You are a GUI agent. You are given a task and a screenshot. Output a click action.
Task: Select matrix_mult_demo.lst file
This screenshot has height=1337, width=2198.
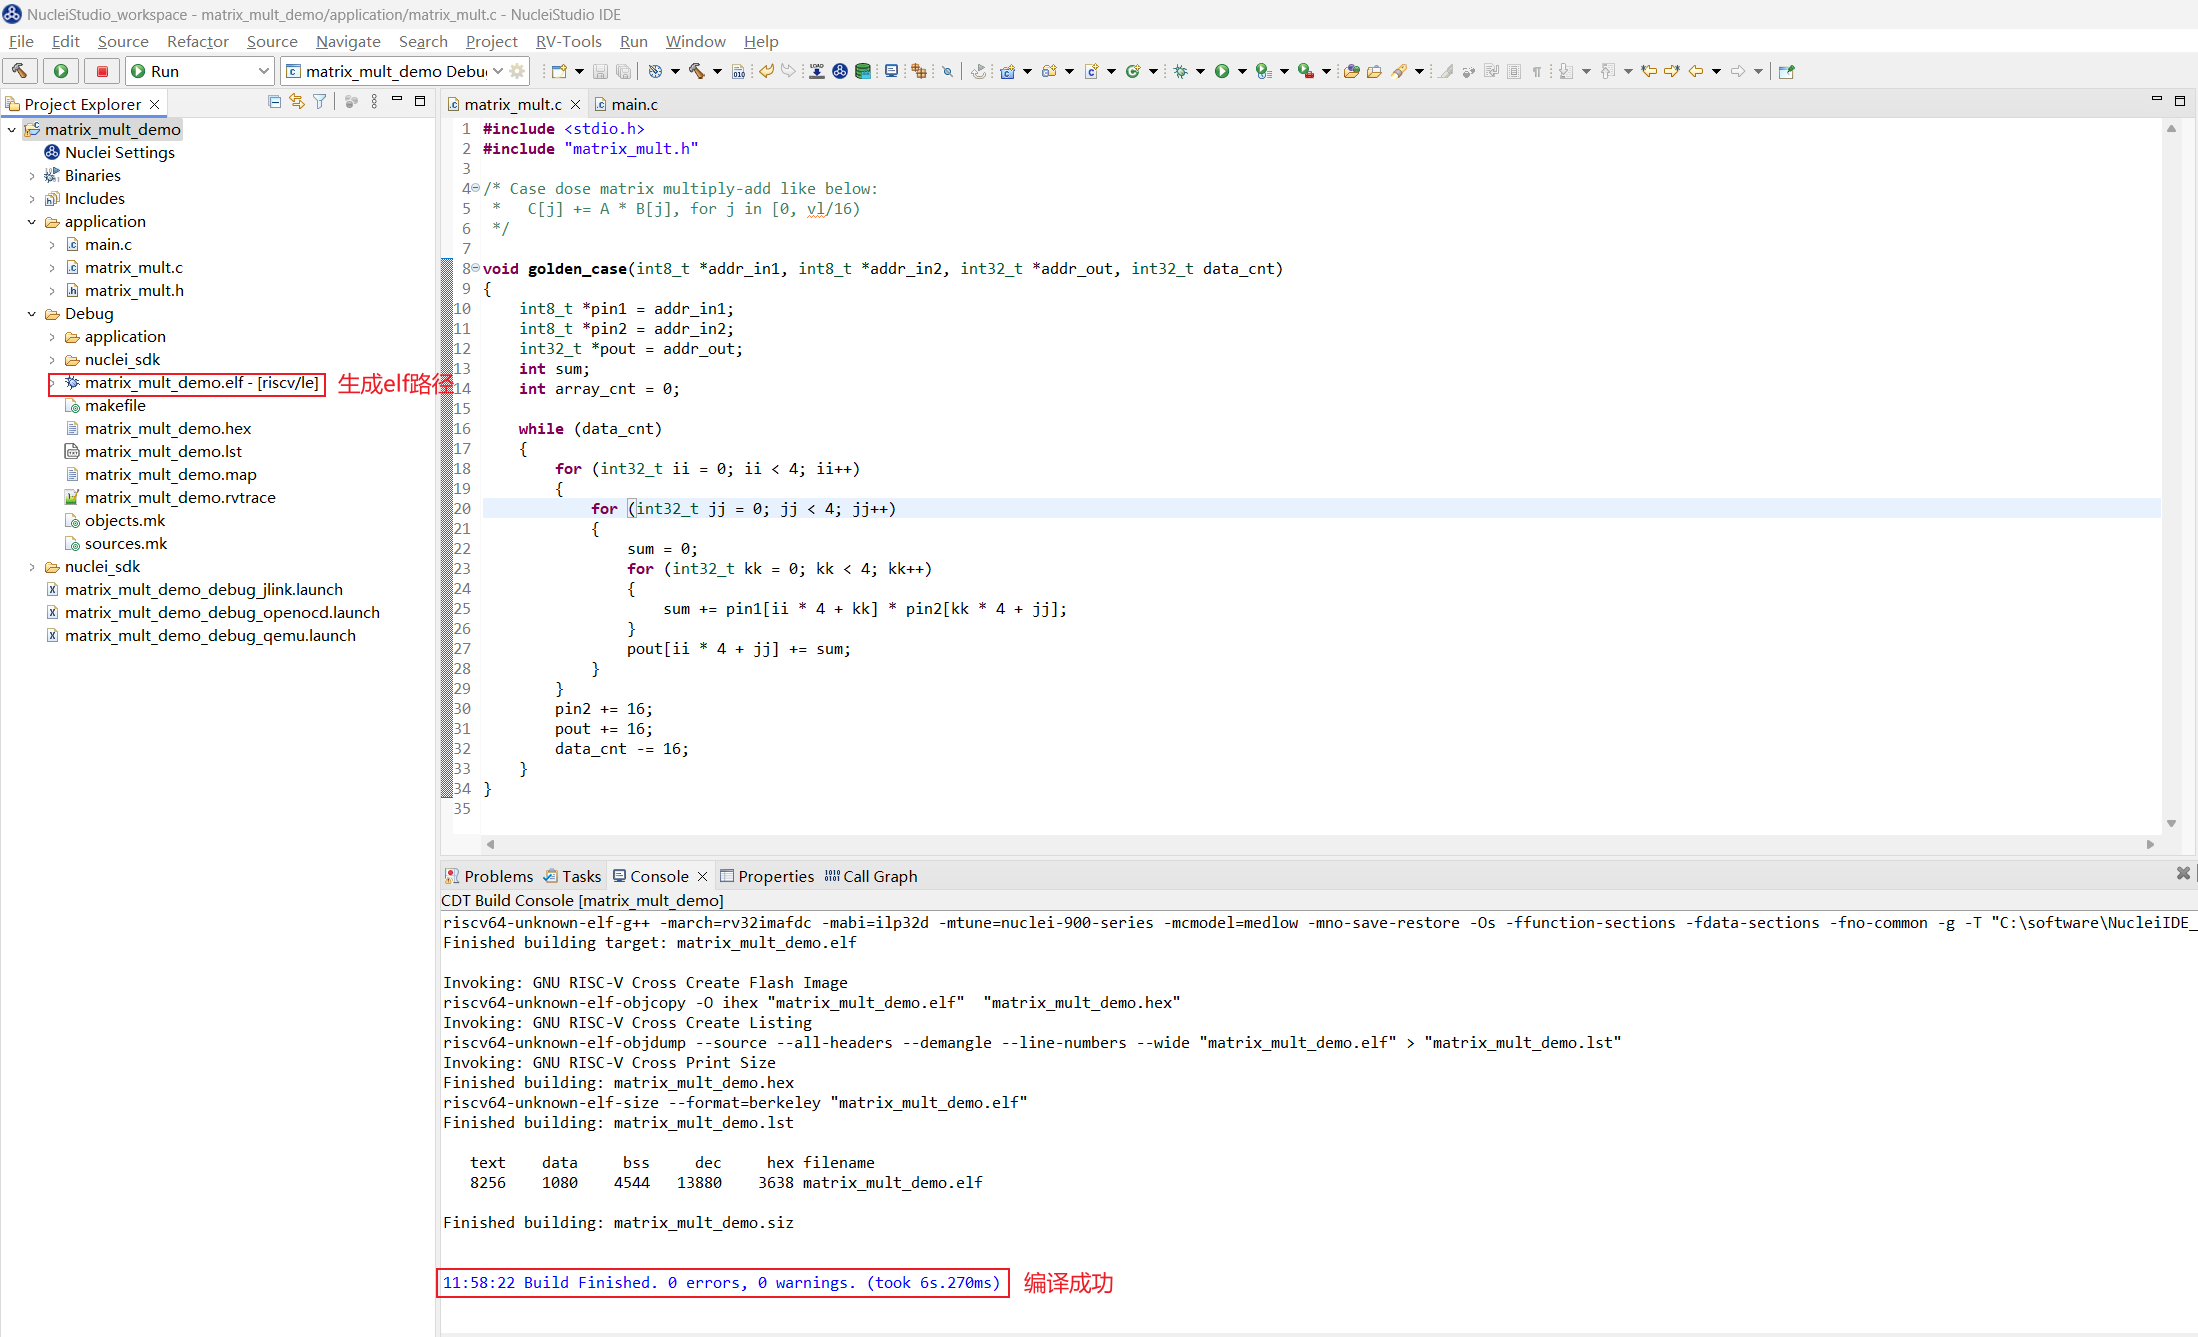click(x=153, y=452)
